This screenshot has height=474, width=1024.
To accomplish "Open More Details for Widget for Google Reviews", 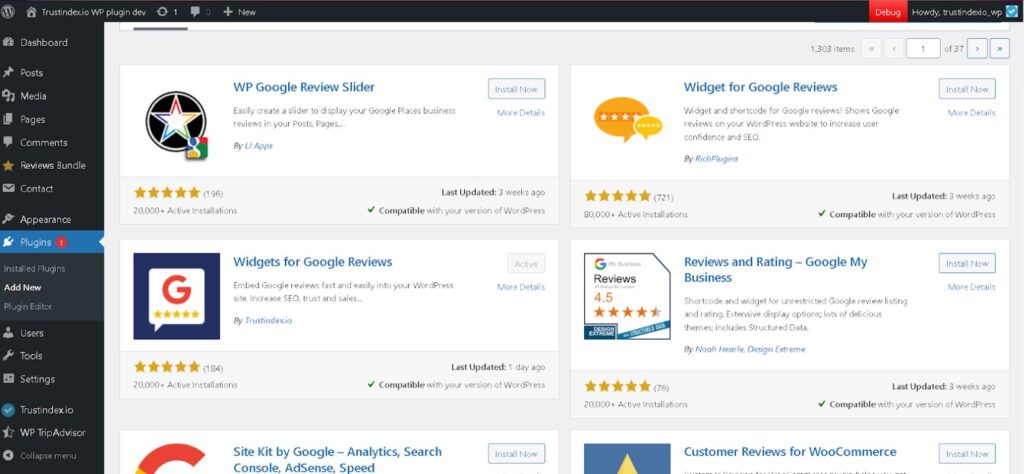I will [x=971, y=113].
